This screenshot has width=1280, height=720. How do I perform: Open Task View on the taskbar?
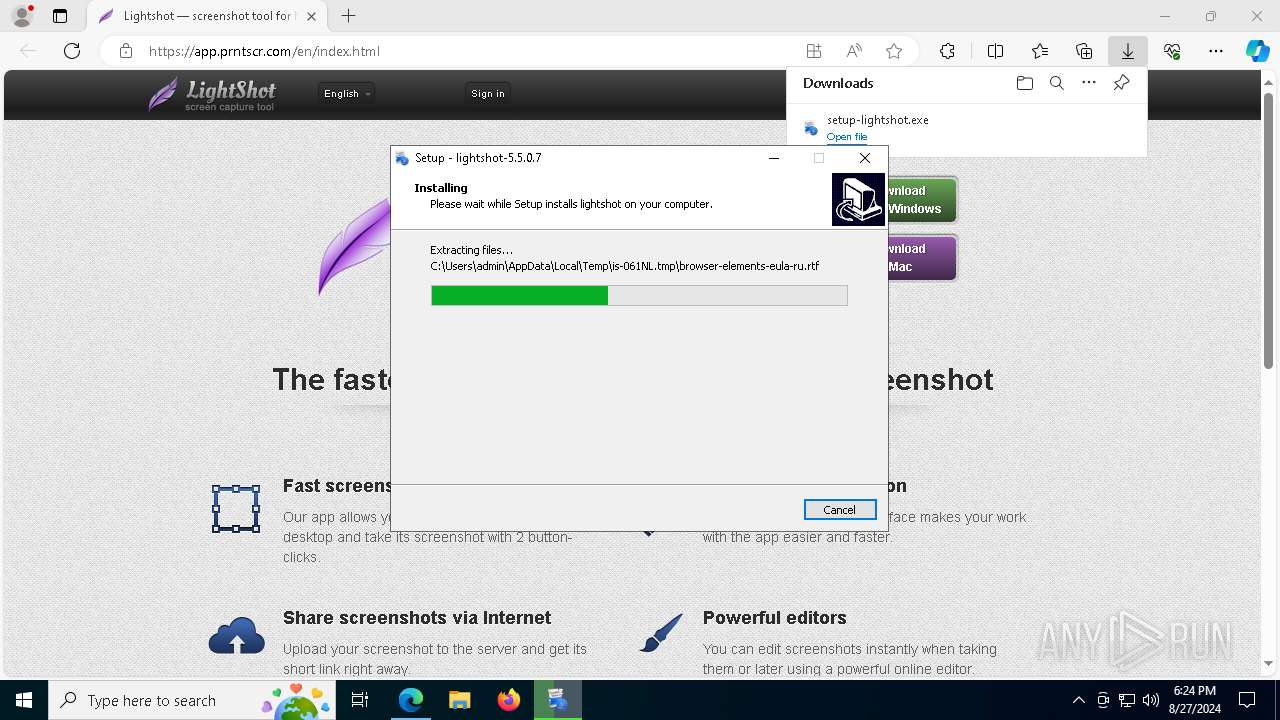coord(361,700)
